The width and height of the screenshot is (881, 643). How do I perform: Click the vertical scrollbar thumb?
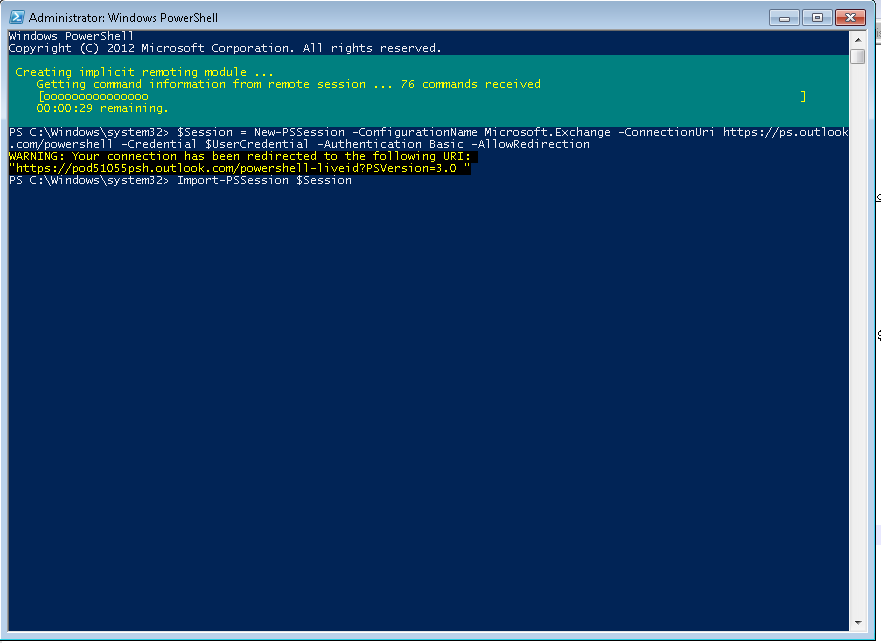[x=858, y=56]
